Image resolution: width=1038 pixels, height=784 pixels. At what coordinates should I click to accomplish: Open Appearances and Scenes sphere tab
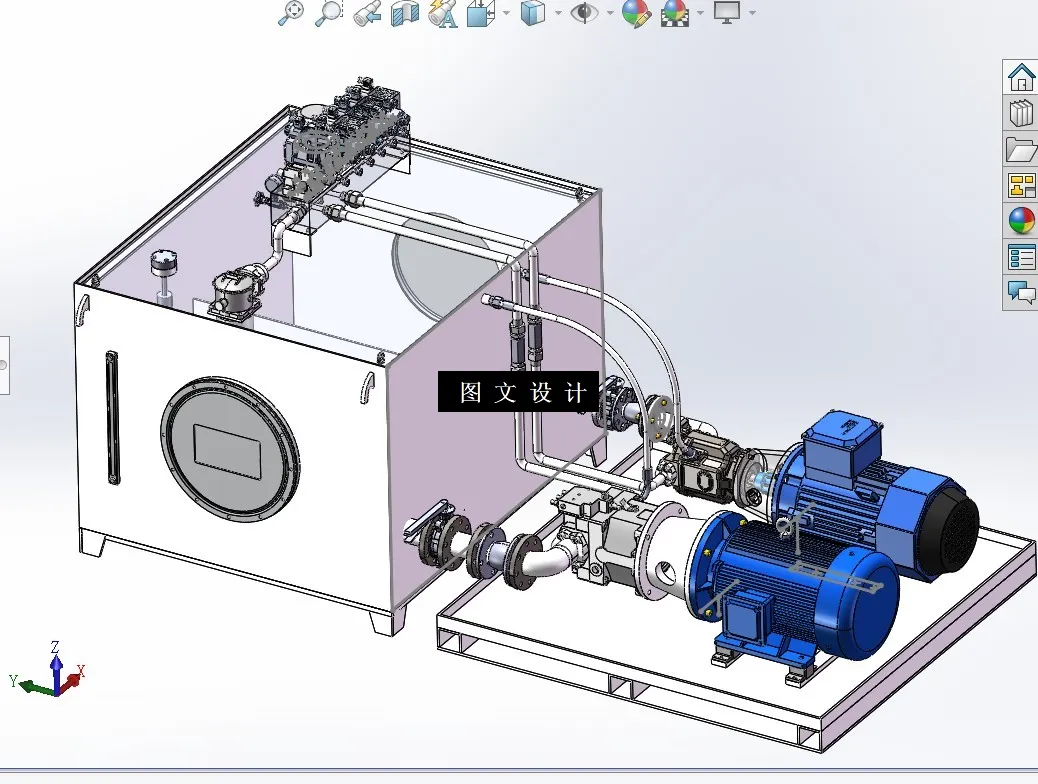click(x=1021, y=220)
